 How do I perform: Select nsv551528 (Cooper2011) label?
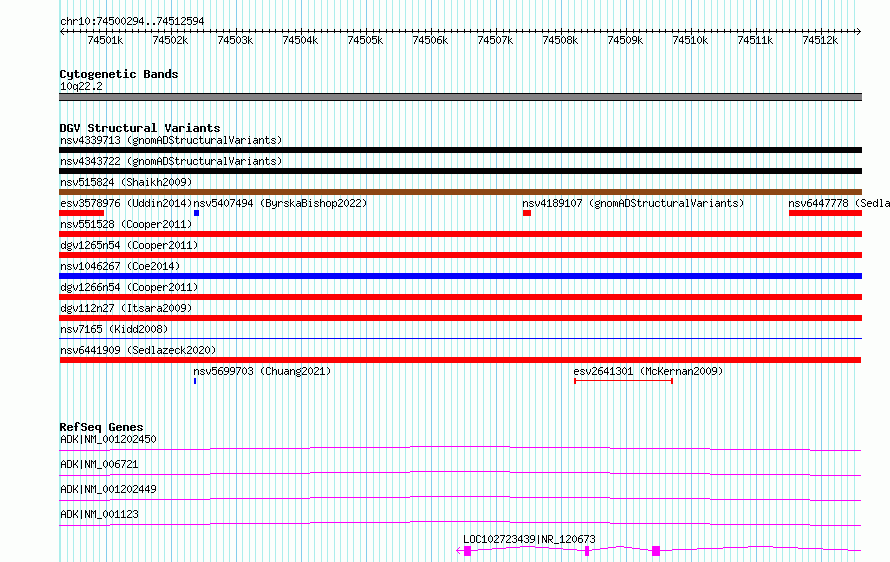126,224
